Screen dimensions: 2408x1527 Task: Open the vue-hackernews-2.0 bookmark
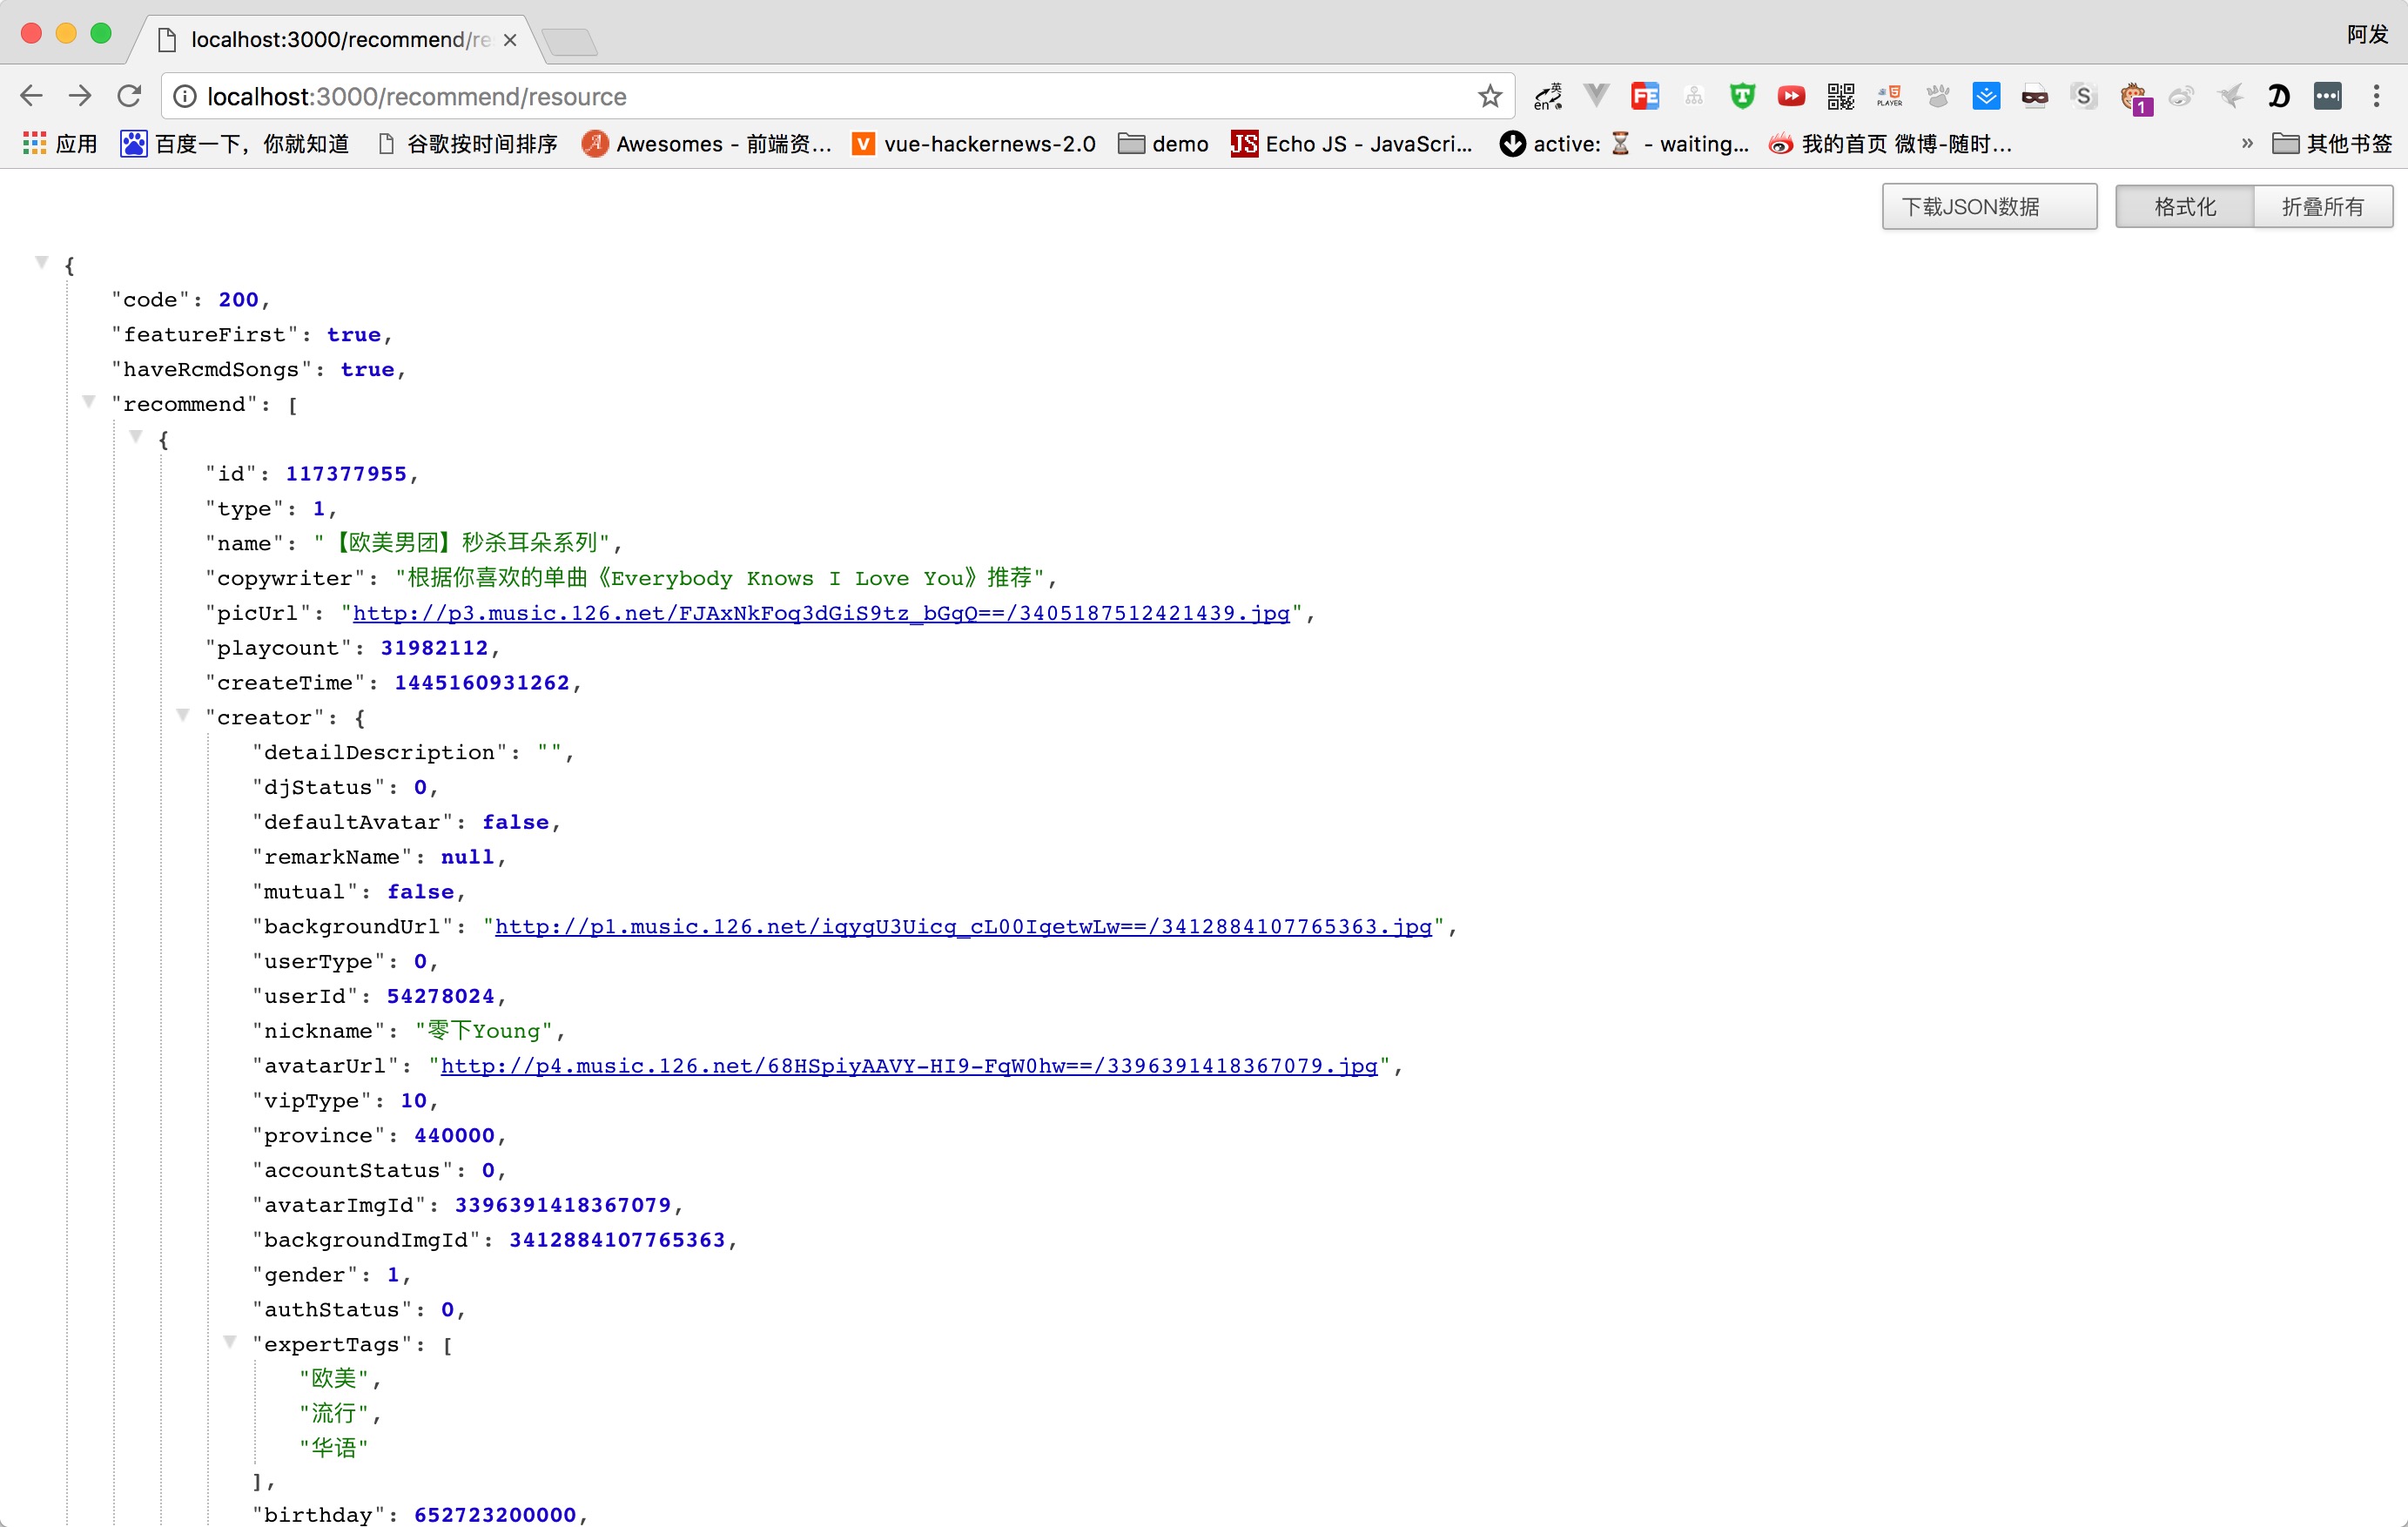click(973, 144)
